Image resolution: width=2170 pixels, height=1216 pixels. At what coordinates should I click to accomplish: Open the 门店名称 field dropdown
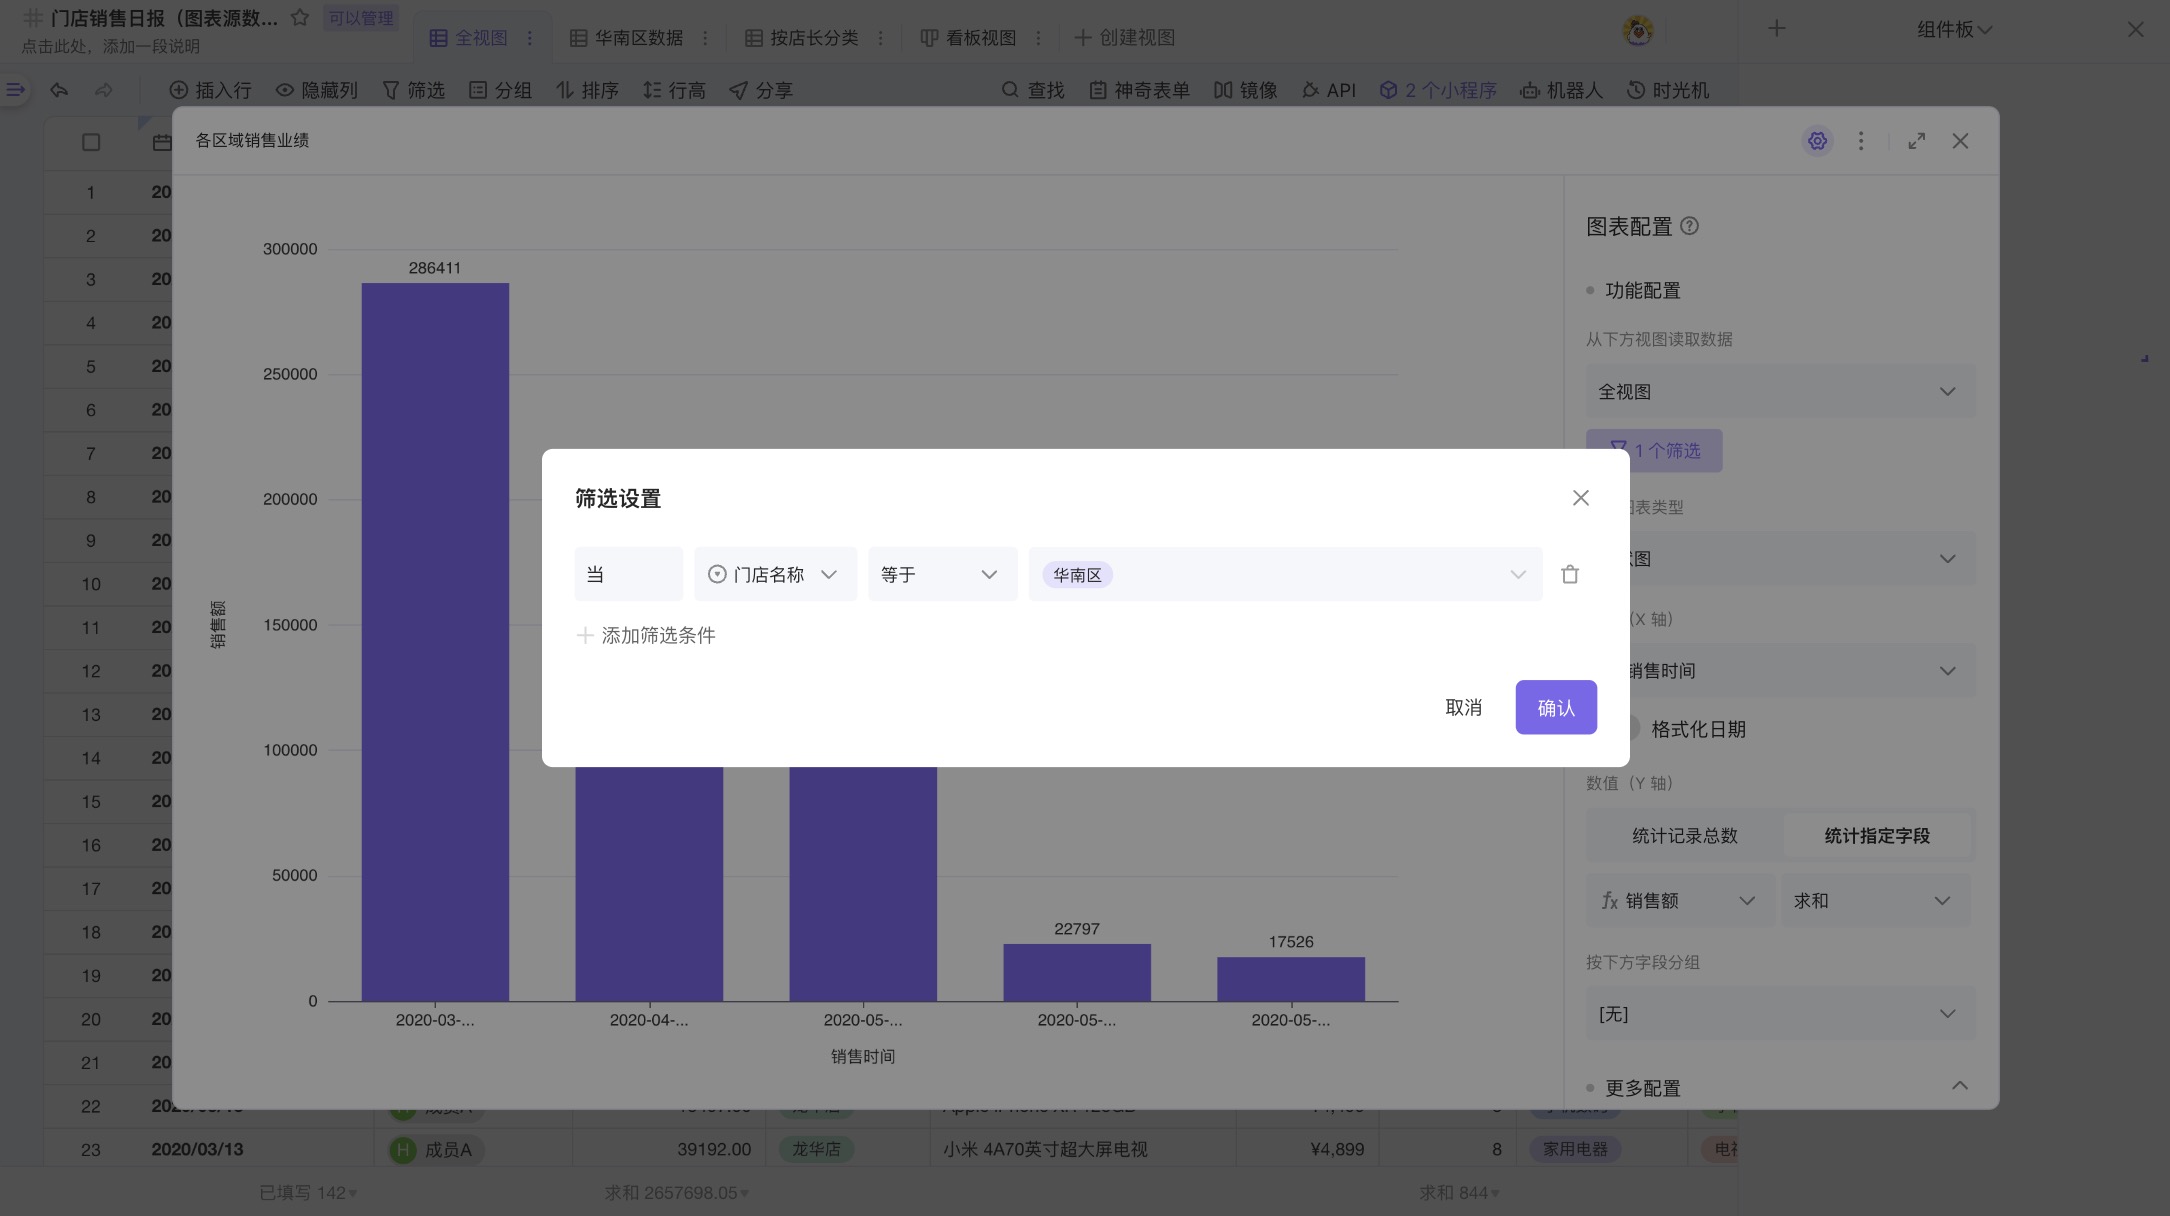[774, 574]
